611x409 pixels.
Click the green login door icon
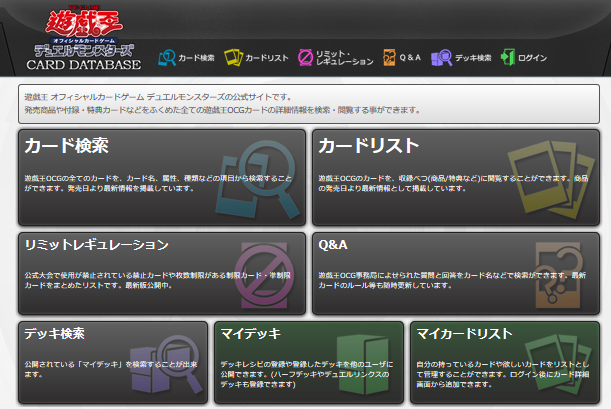point(508,57)
